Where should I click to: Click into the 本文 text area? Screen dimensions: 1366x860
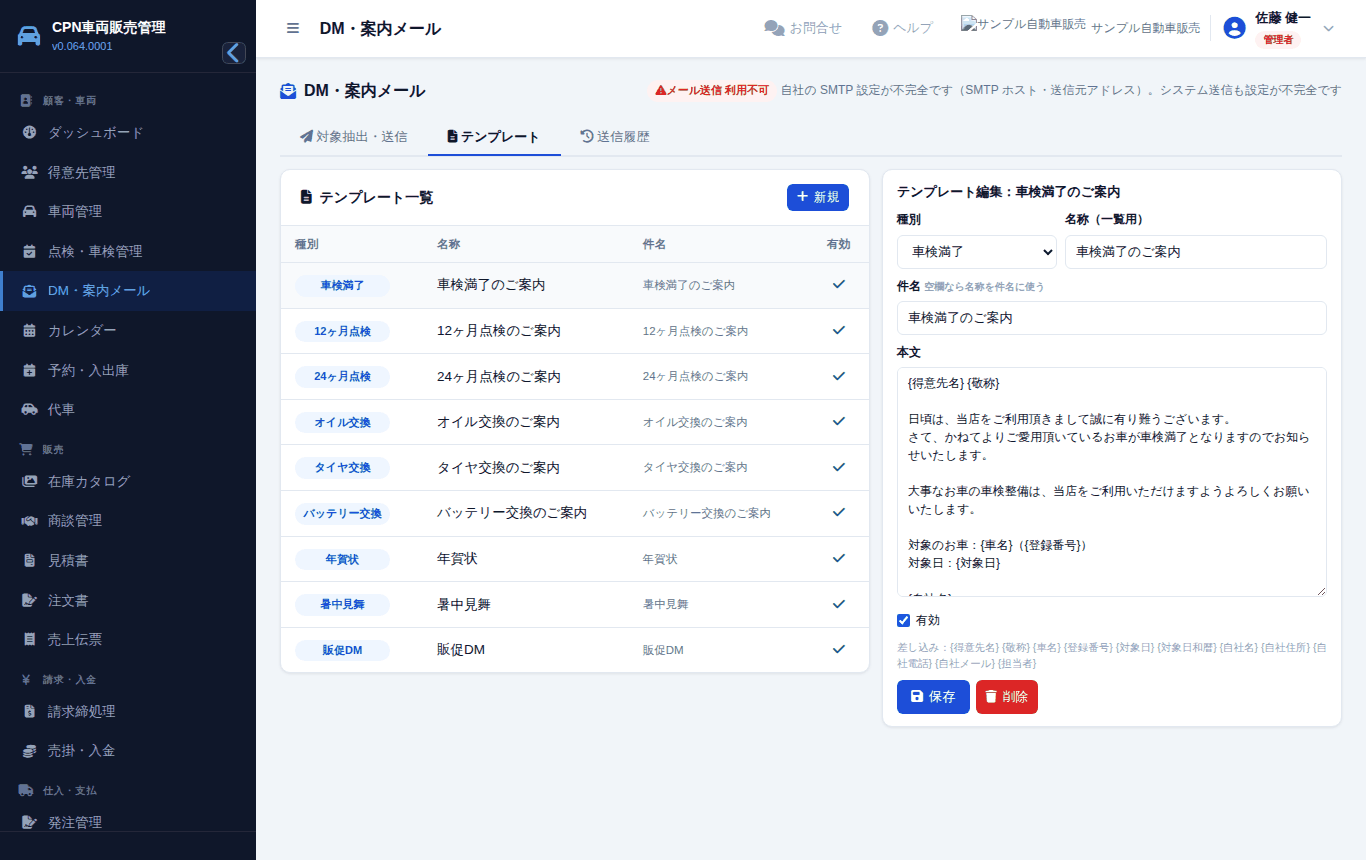(x=1112, y=482)
